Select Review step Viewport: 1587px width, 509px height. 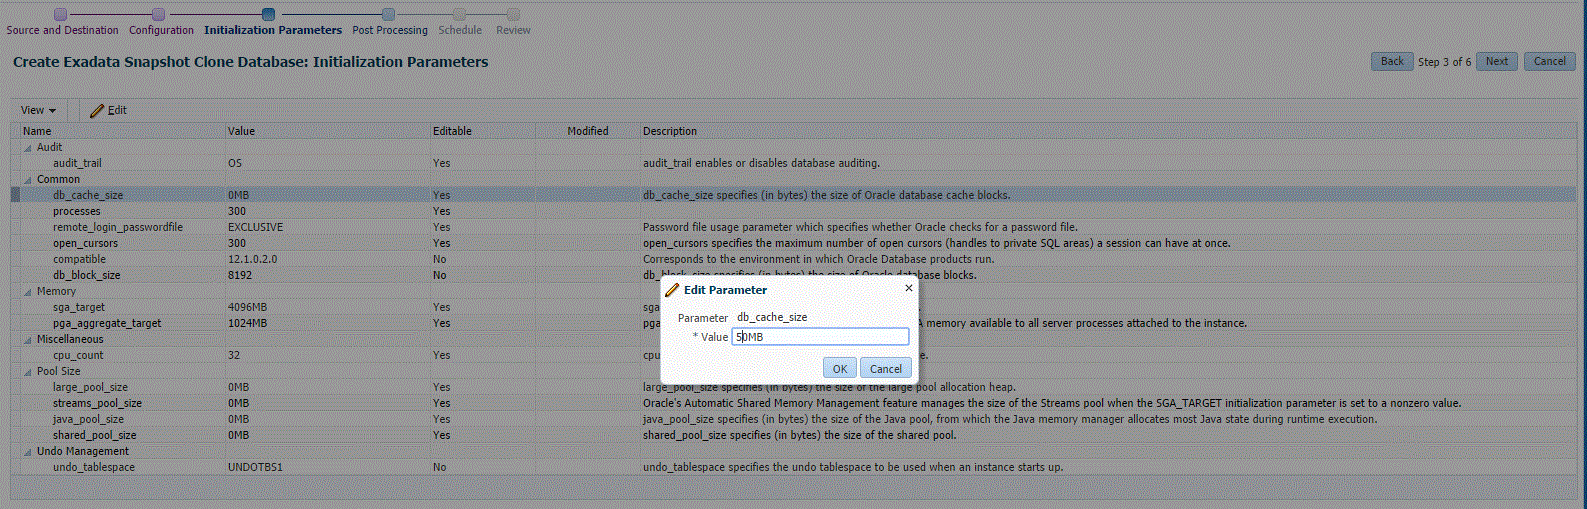tap(513, 30)
